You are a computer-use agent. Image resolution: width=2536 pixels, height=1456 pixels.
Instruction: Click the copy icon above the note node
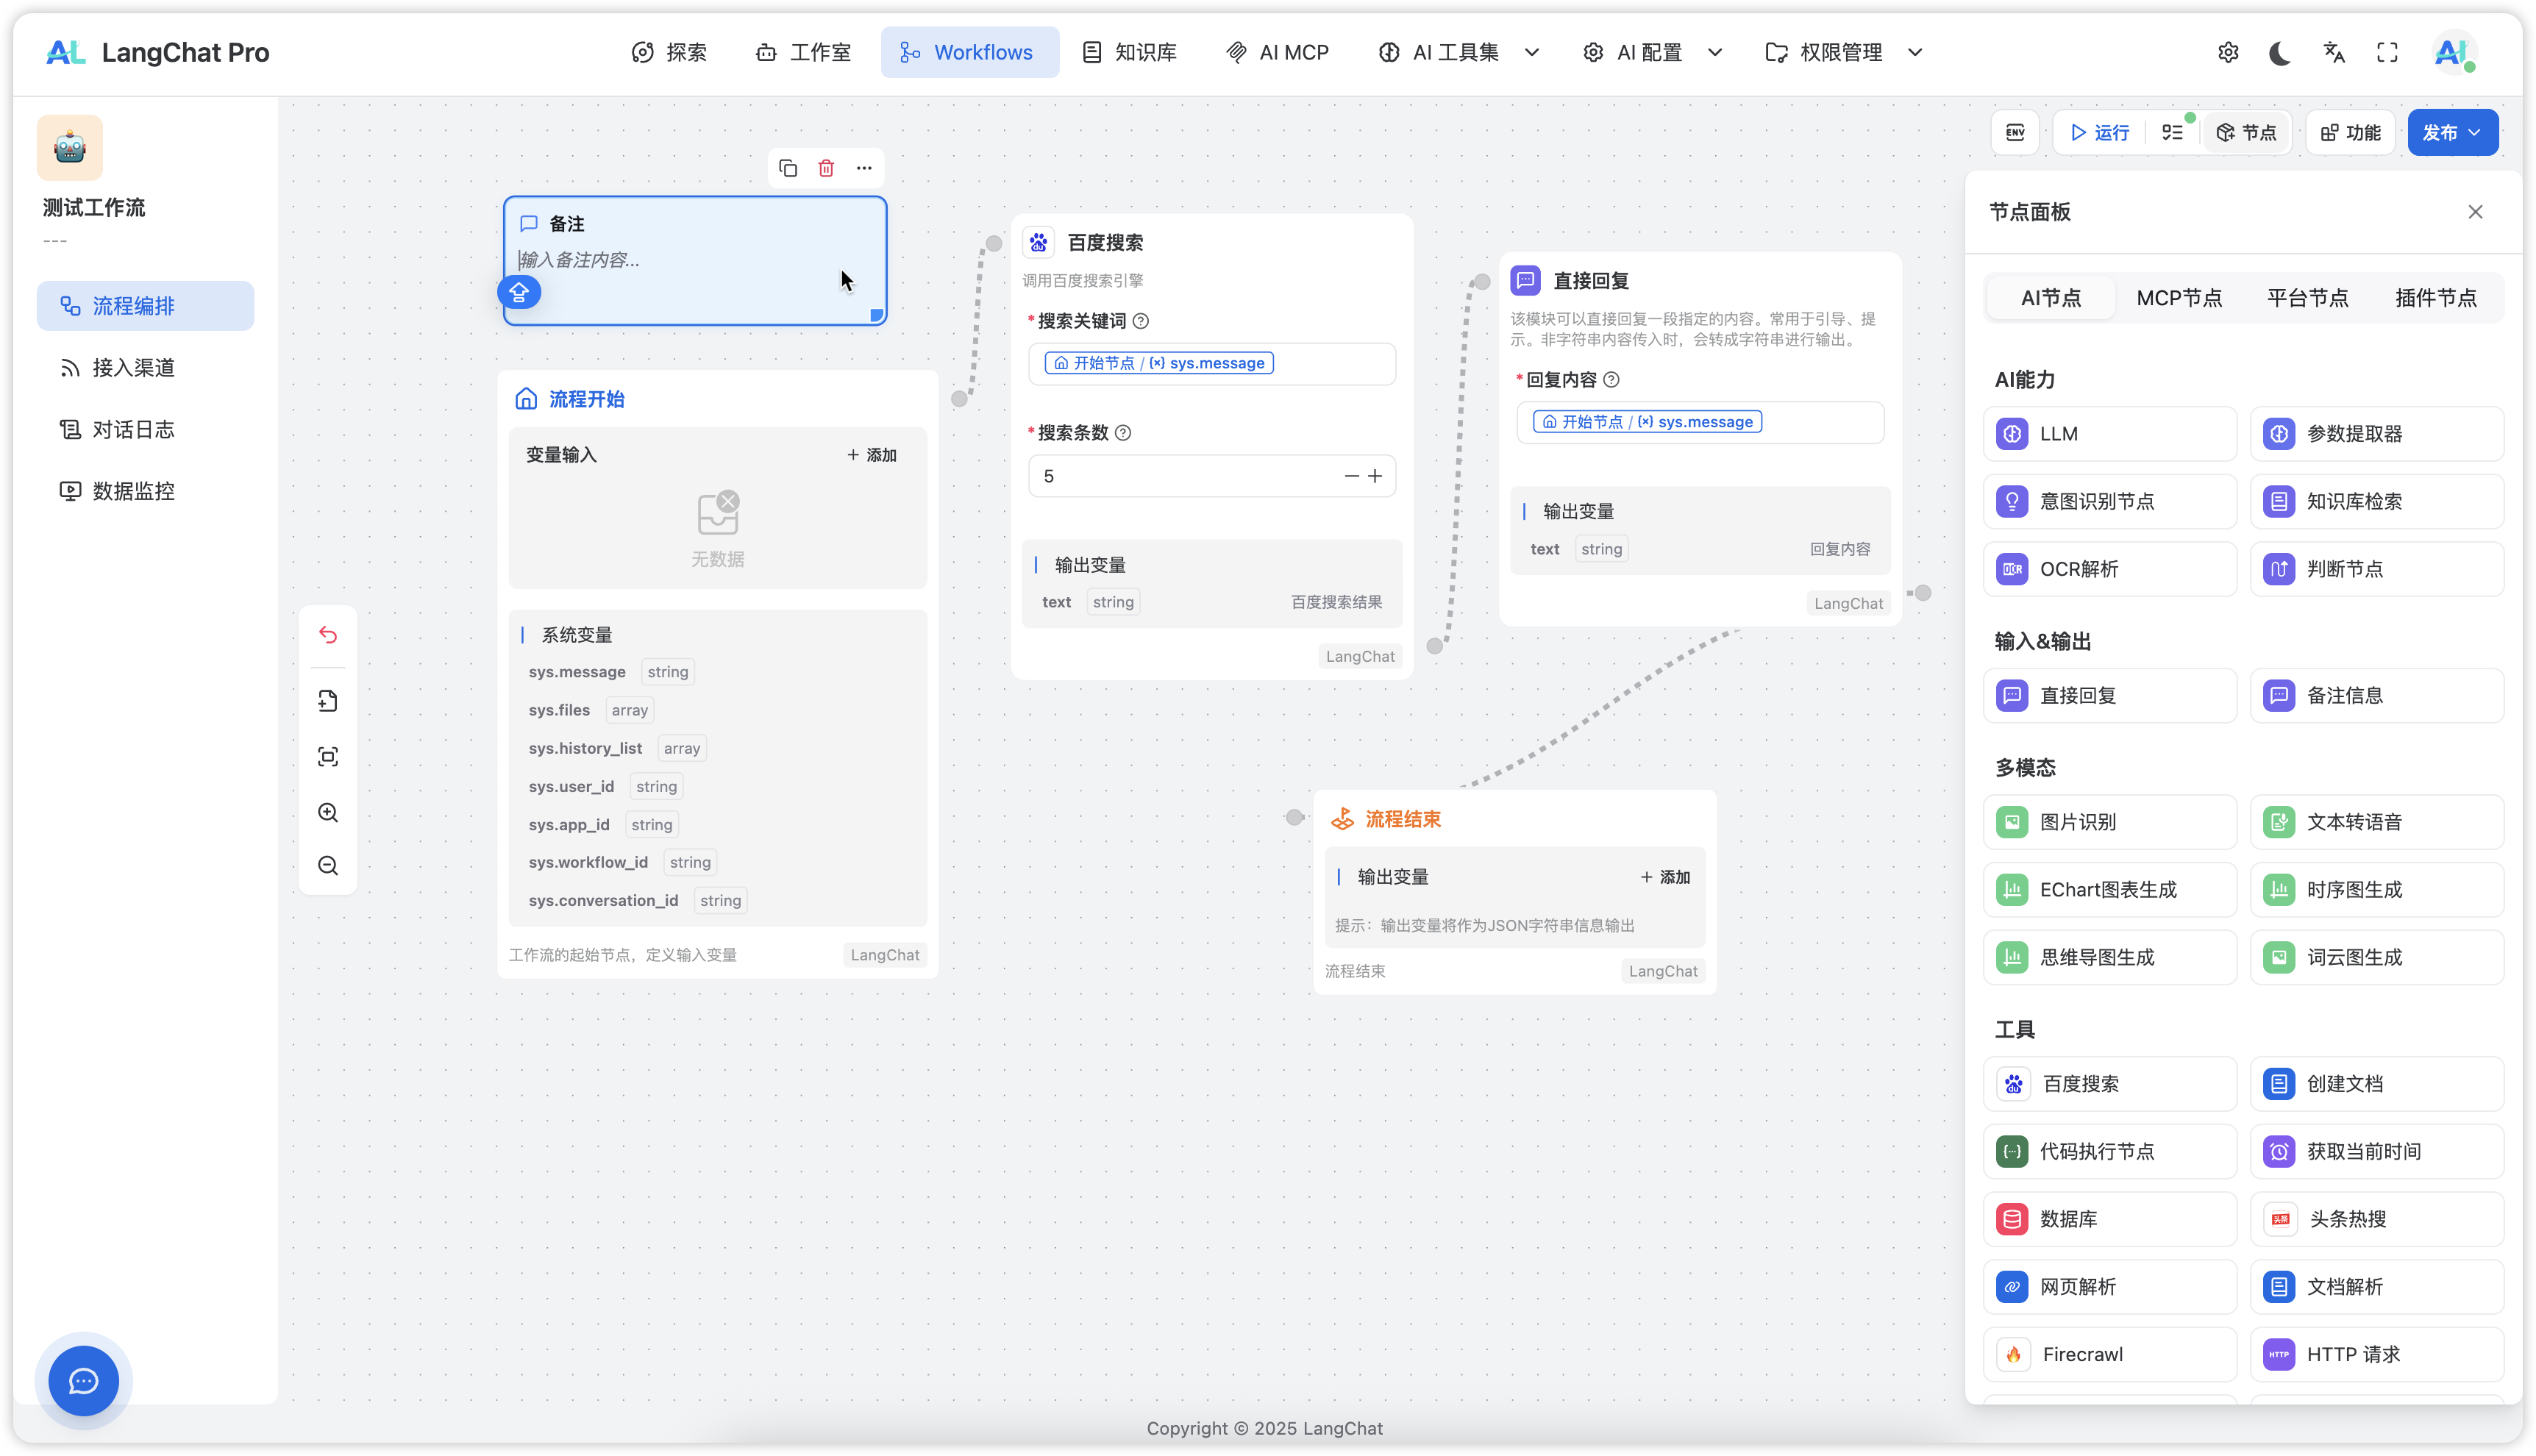pyautogui.click(x=788, y=168)
